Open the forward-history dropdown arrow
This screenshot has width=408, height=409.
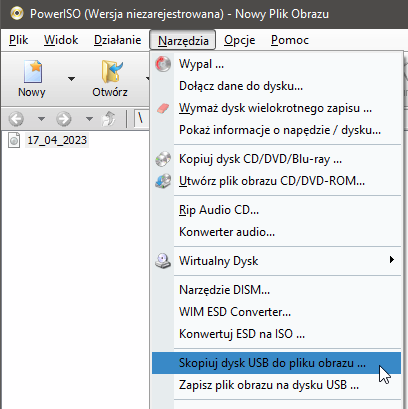pyautogui.click(x=89, y=118)
